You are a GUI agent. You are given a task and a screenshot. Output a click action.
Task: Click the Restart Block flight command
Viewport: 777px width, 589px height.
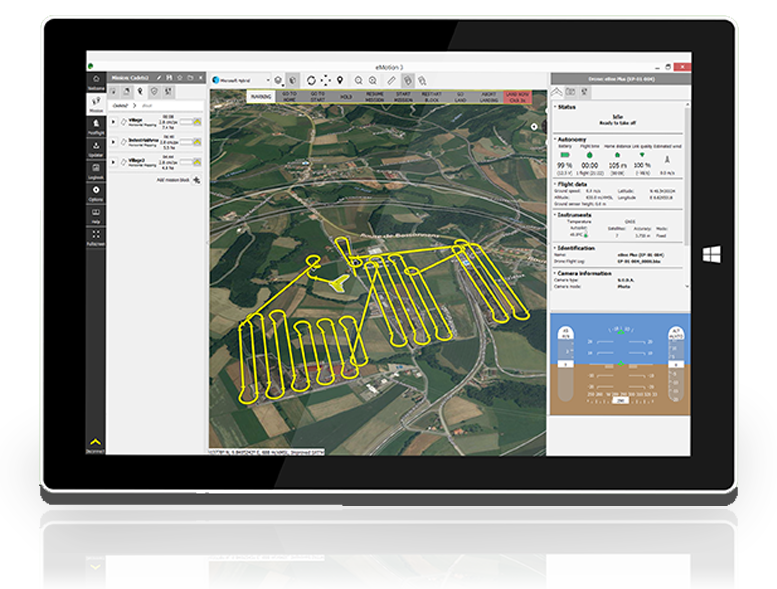click(x=432, y=97)
